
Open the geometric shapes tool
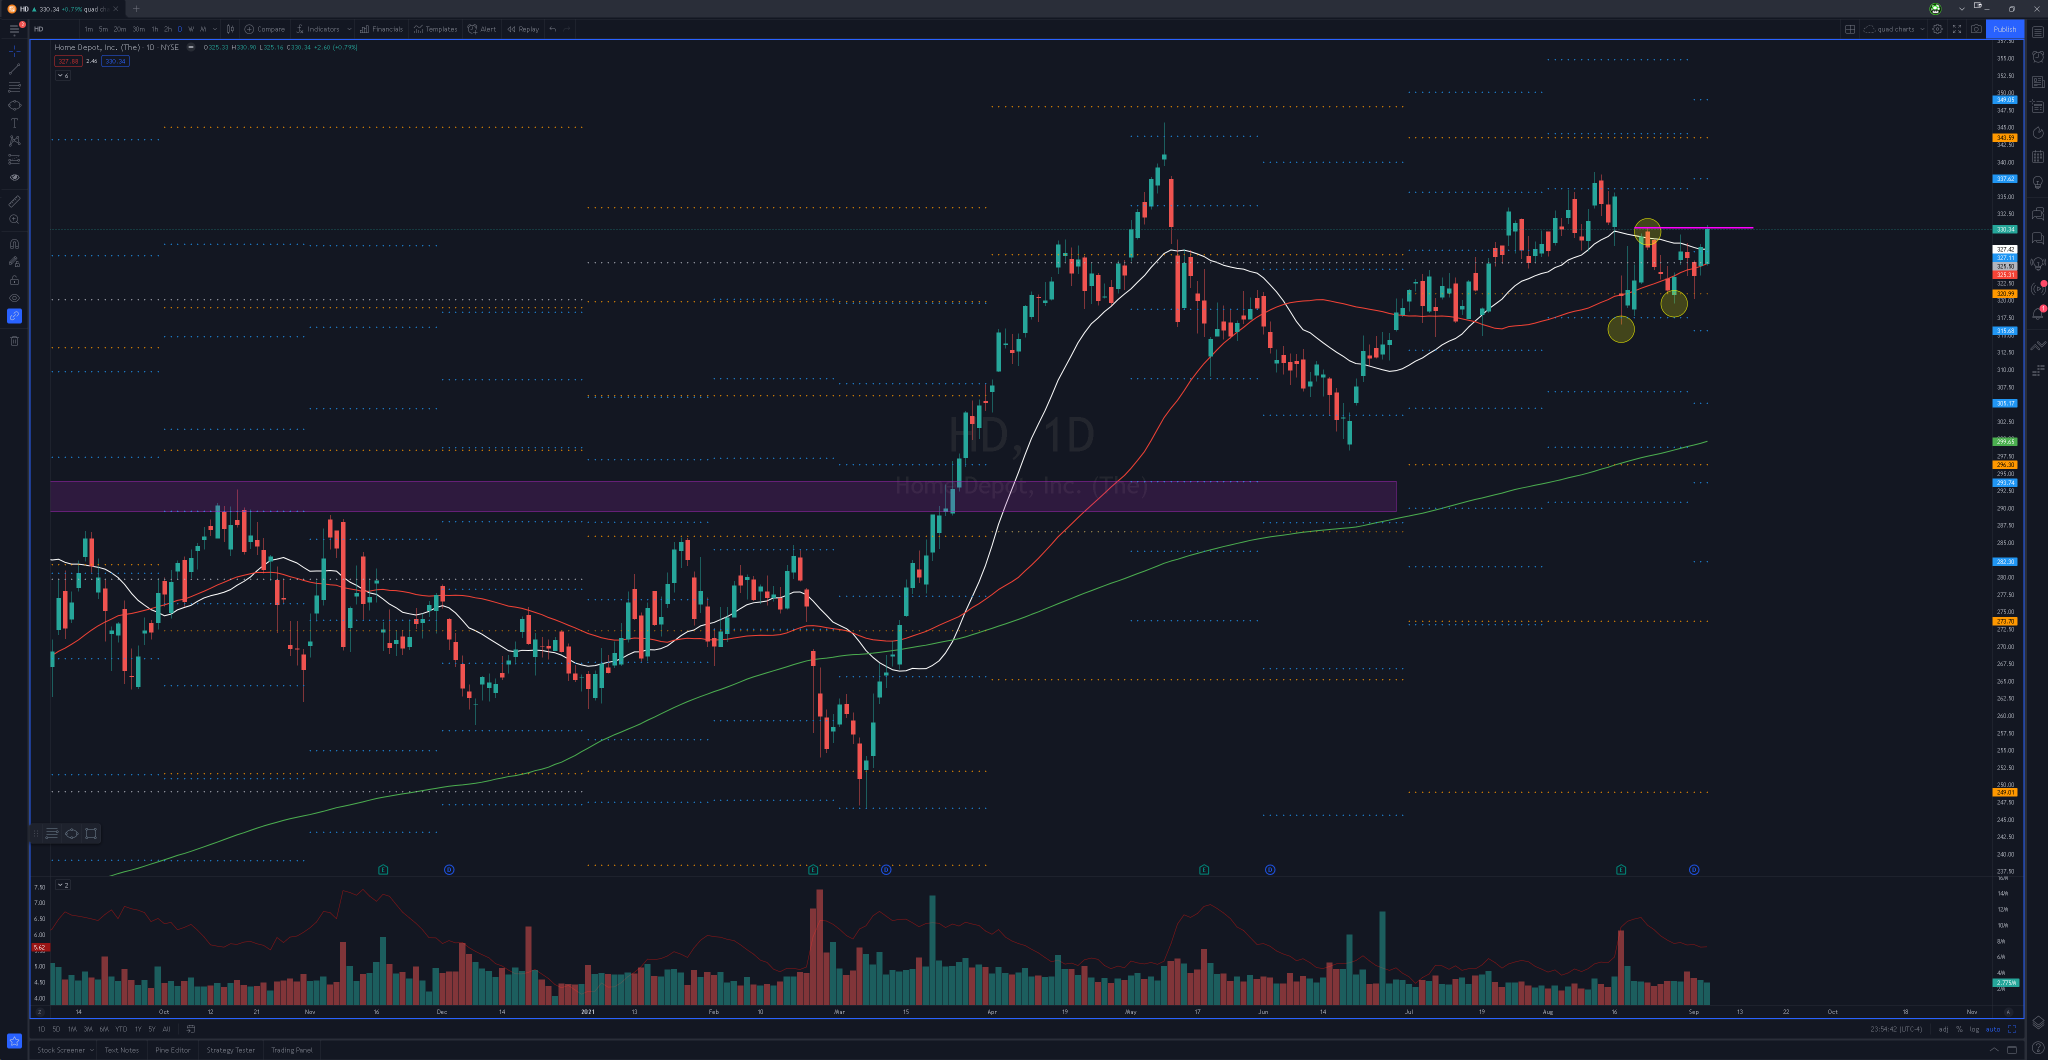[x=14, y=105]
